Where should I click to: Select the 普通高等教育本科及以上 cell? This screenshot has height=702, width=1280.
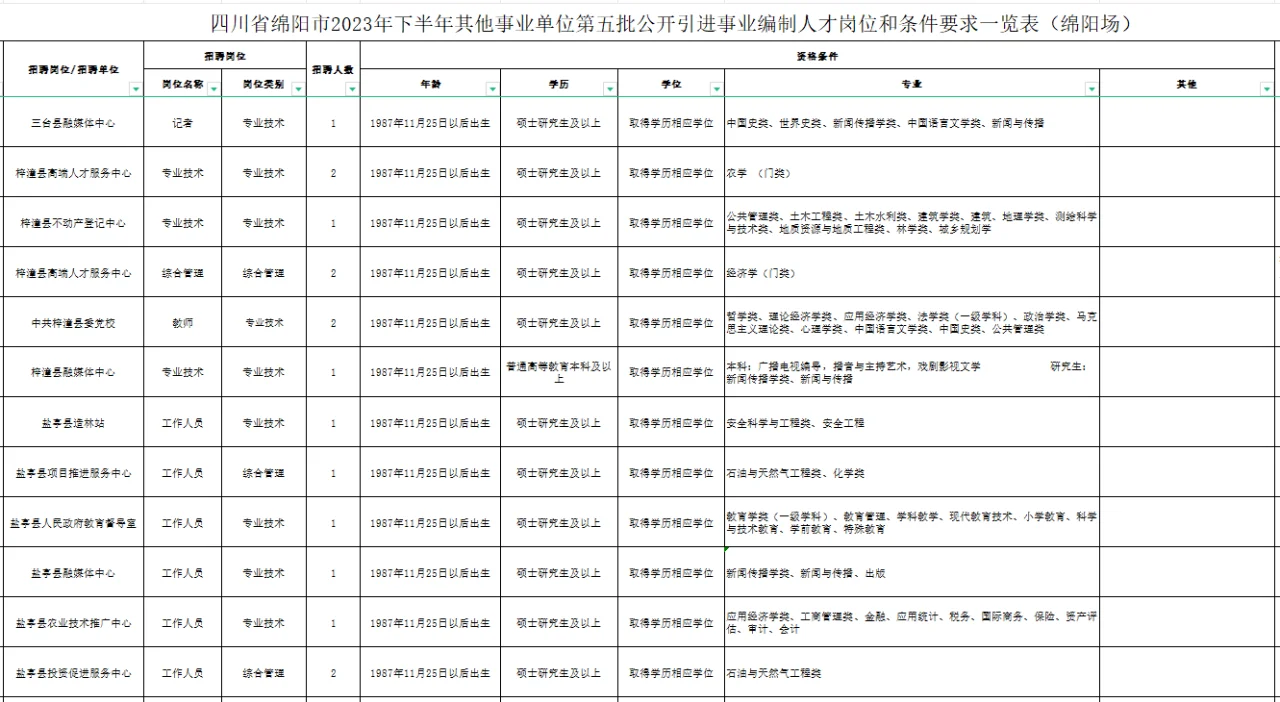[559, 372]
